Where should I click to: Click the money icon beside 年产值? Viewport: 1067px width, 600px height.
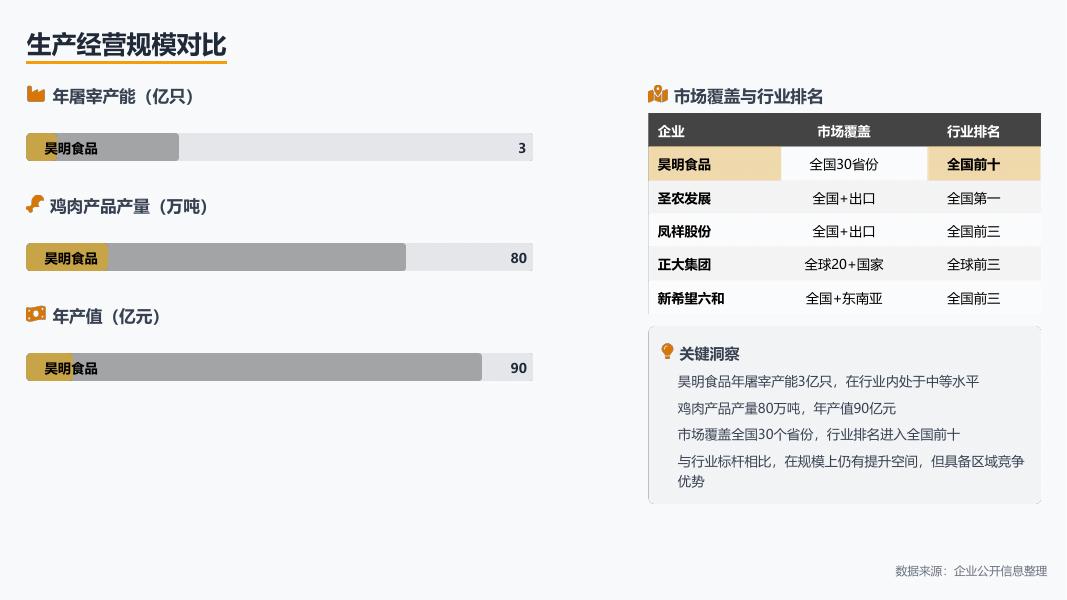click(36, 315)
